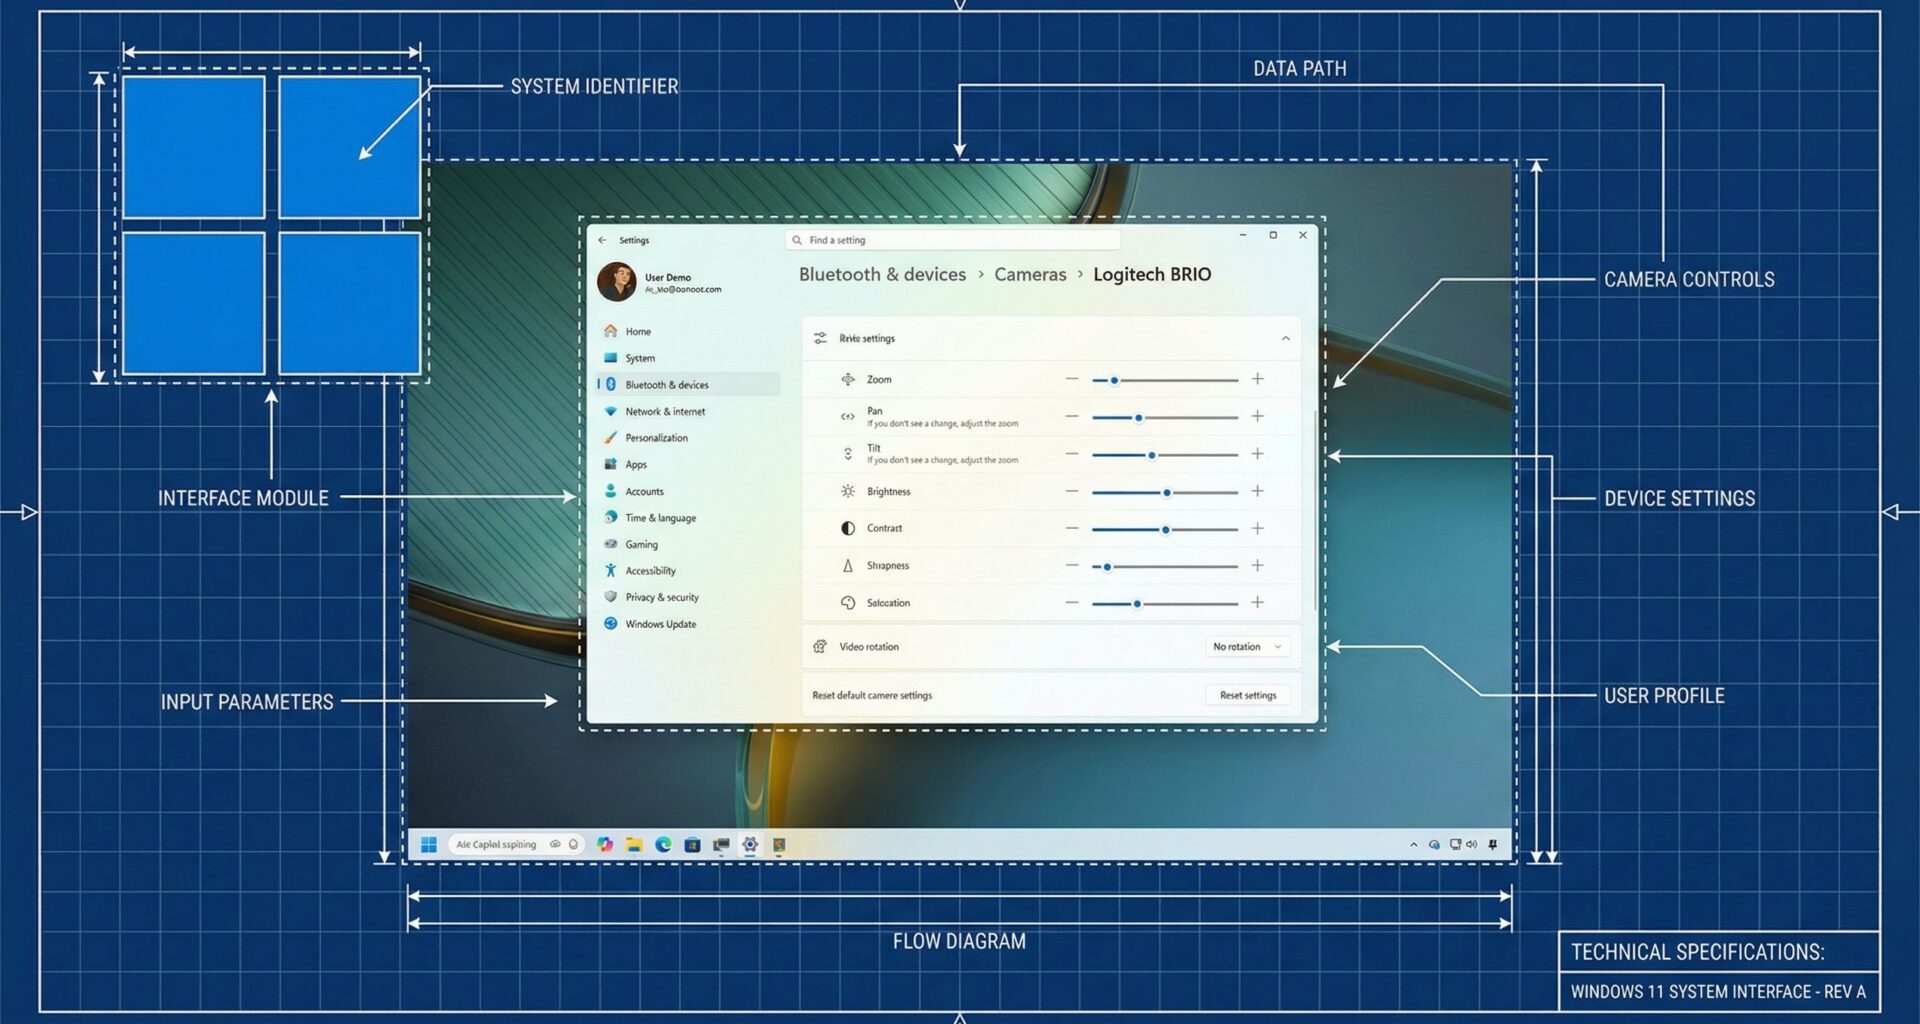
Task: Click the Find a setting search box
Action: (x=950, y=240)
